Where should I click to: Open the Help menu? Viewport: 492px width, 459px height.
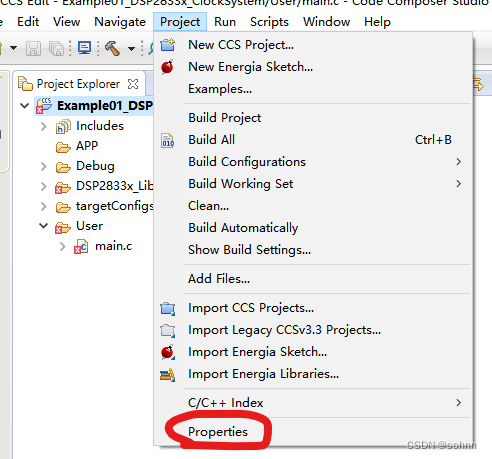[x=377, y=22]
